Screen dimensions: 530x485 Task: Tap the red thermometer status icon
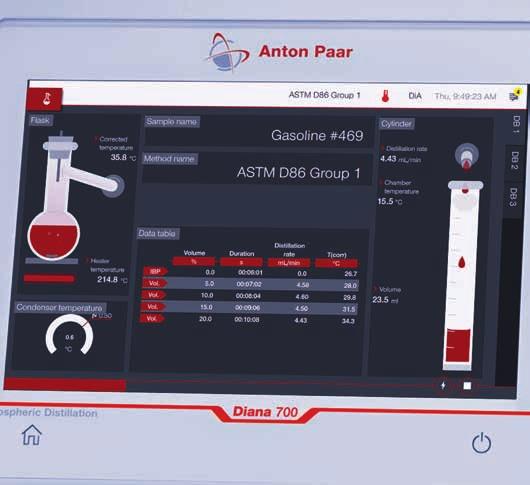click(385, 96)
